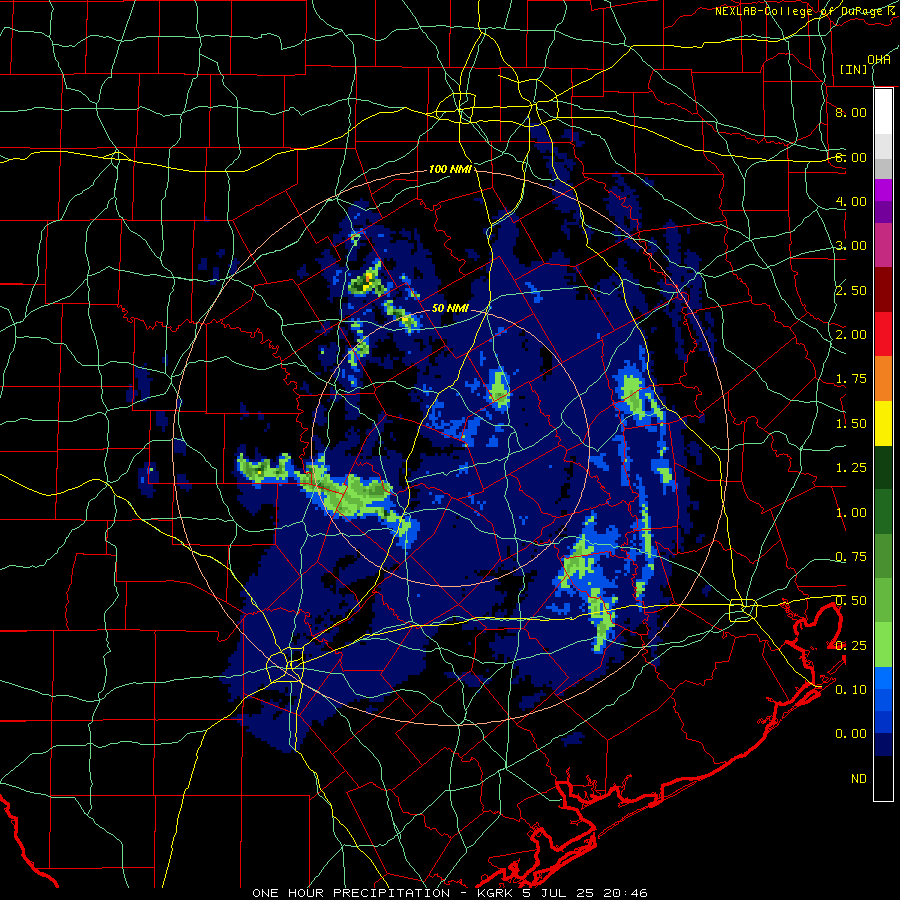
Task: Click the 1.00 legend value
Action: [x=851, y=513]
